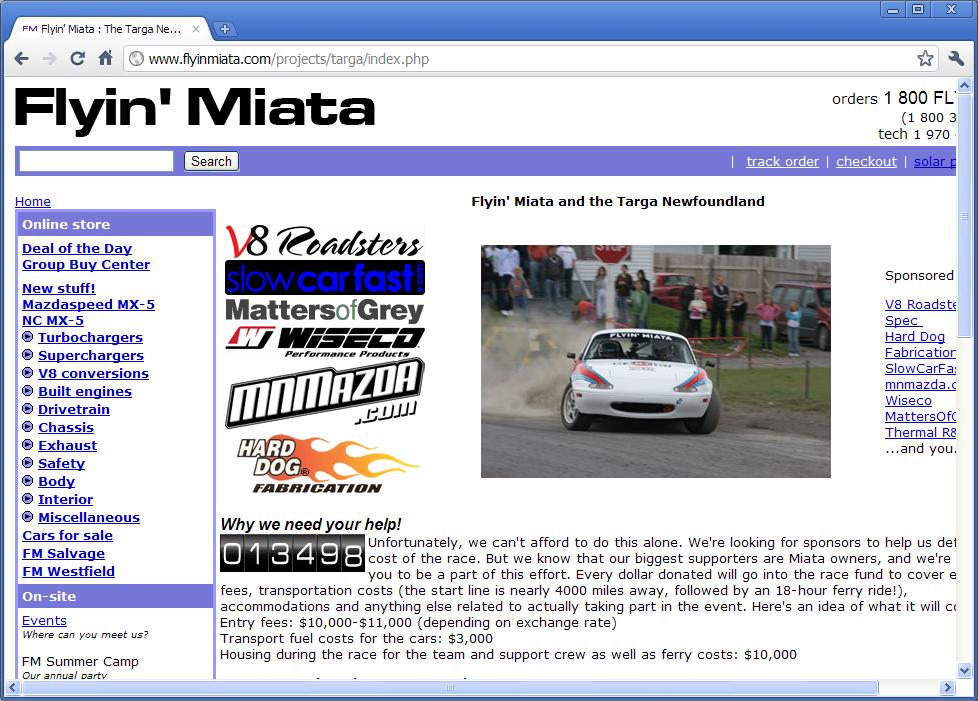The height and width of the screenshot is (701, 978).
Task: Open the Turbochargers link text
Action: (90, 337)
